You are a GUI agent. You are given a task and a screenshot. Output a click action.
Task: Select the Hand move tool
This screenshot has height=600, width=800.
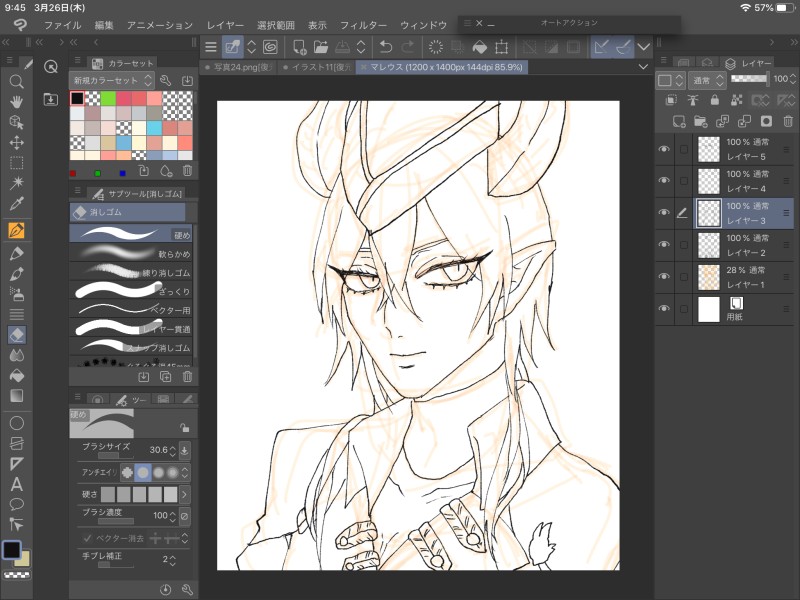coord(16,102)
